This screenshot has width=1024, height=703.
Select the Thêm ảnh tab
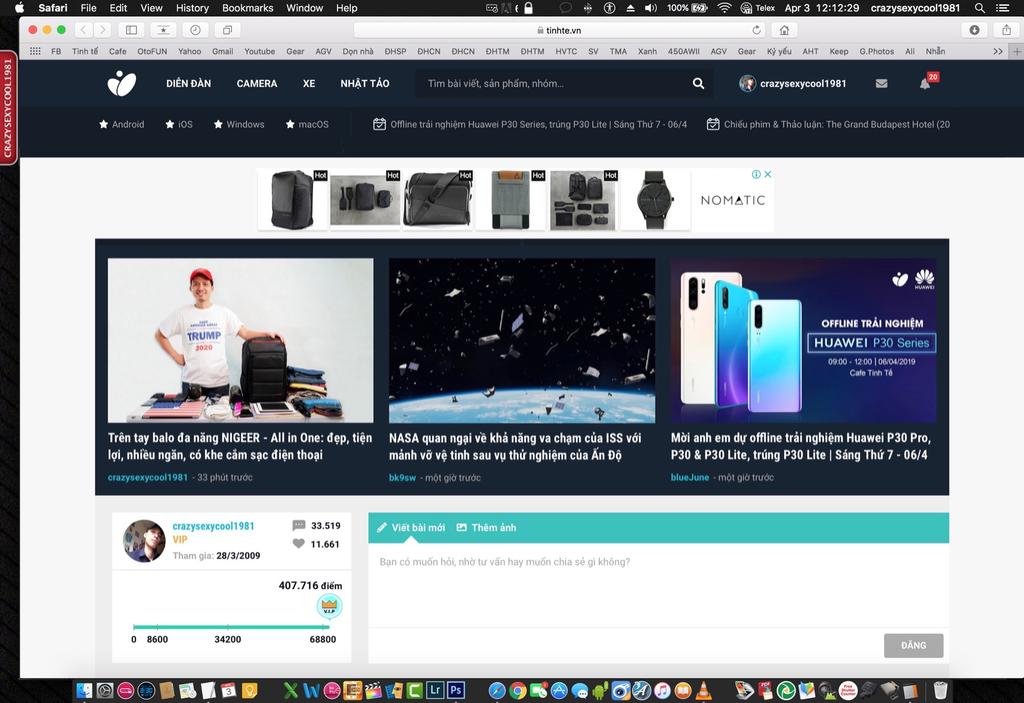[x=486, y=527]
